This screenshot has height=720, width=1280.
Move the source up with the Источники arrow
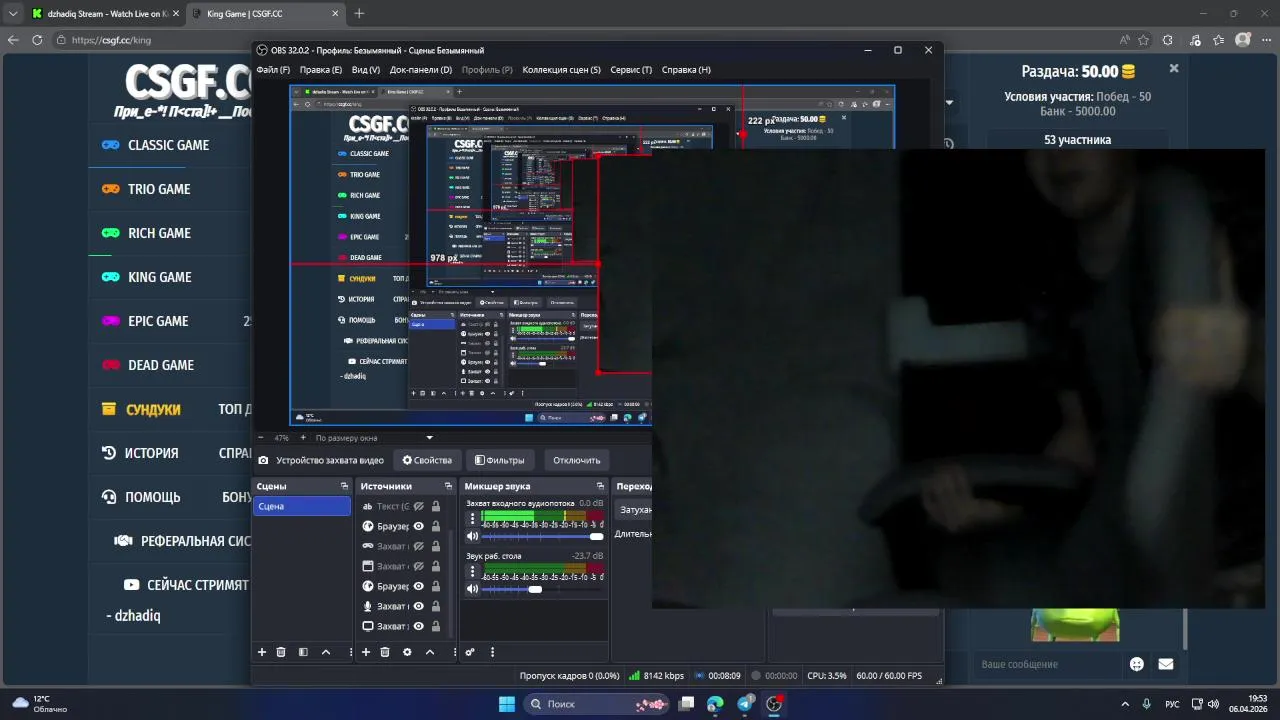(430, 652)
